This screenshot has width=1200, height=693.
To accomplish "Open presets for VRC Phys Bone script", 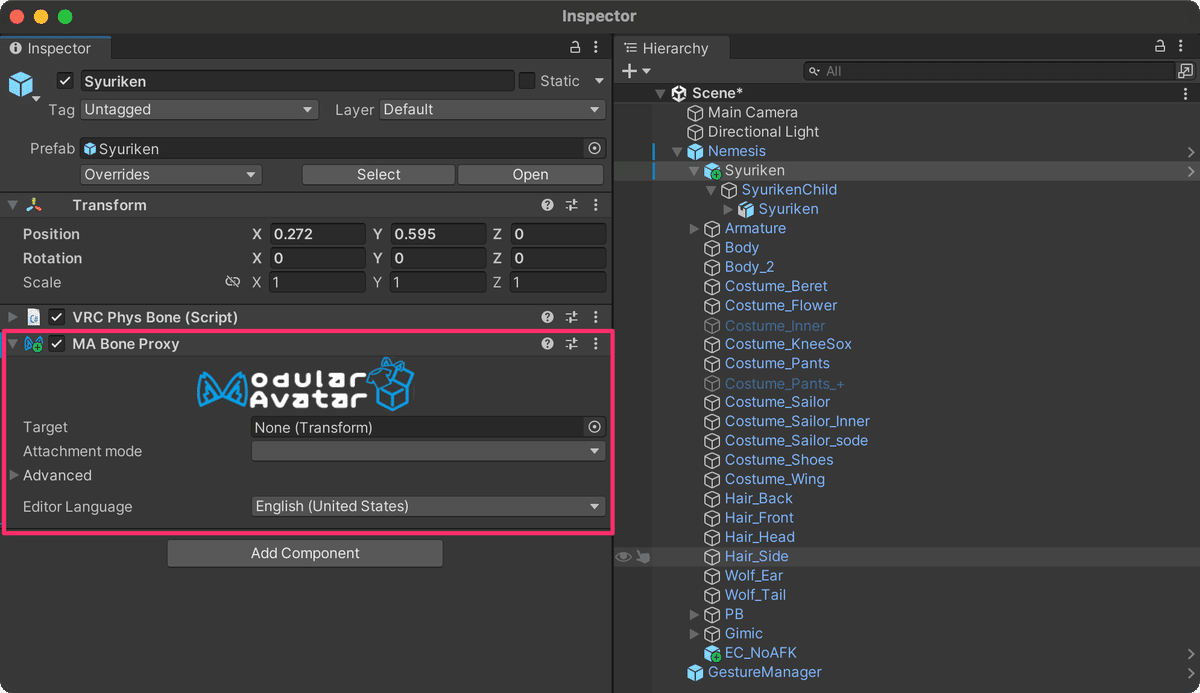I will (x=572, y=317).
